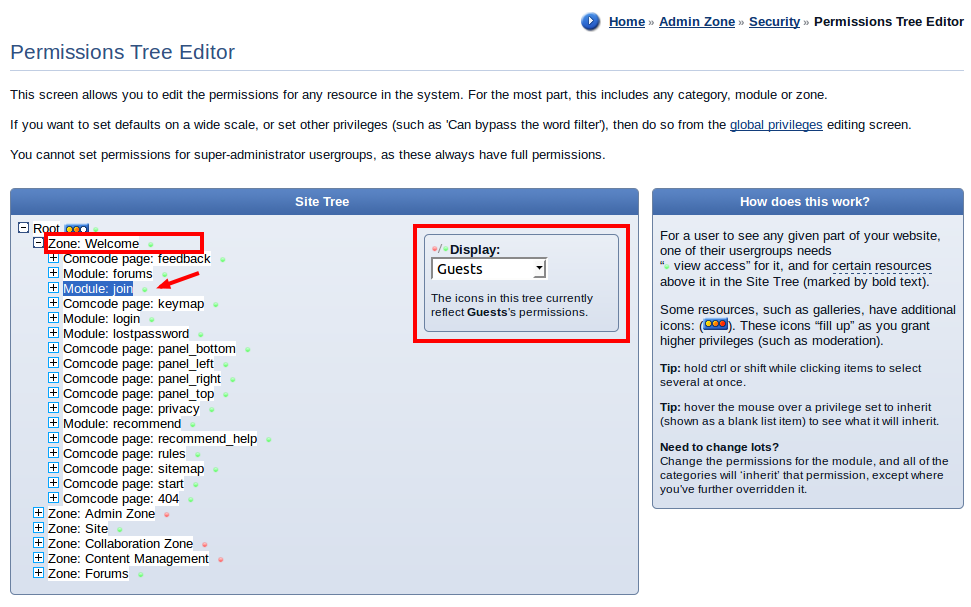Open the global privileges link
971x607 pixels.
point(776,125)
